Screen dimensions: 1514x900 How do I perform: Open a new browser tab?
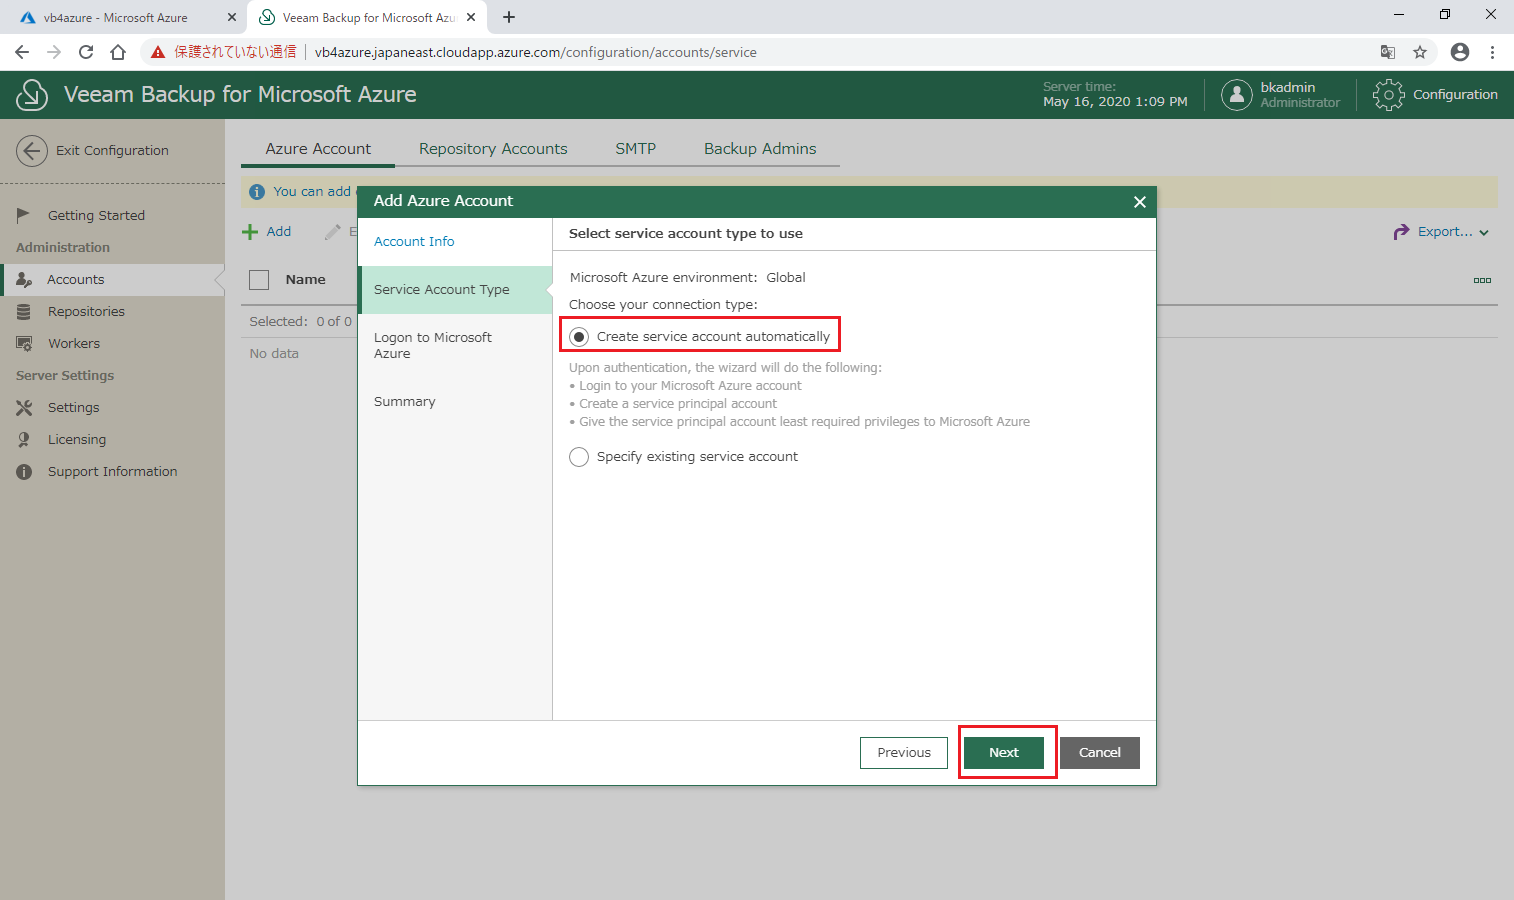[x=509, y=17]
